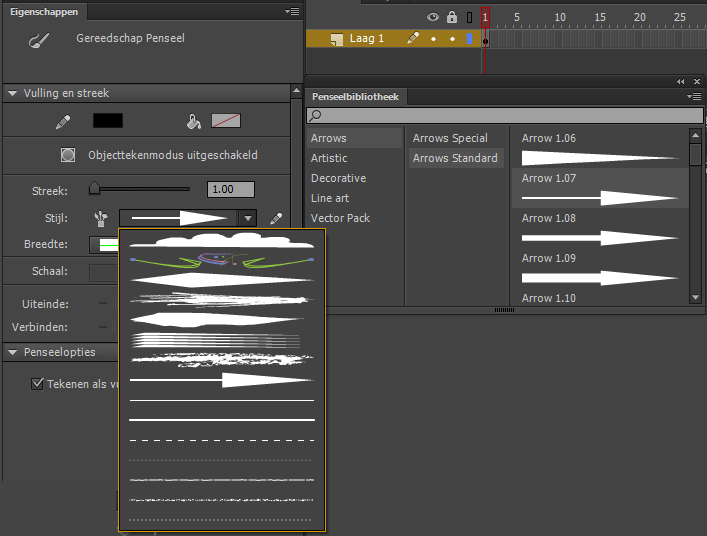This screenshot has height=536, width=707.
Task: Open the brush library icon next to Stijl
Action: tap(101, 219)
